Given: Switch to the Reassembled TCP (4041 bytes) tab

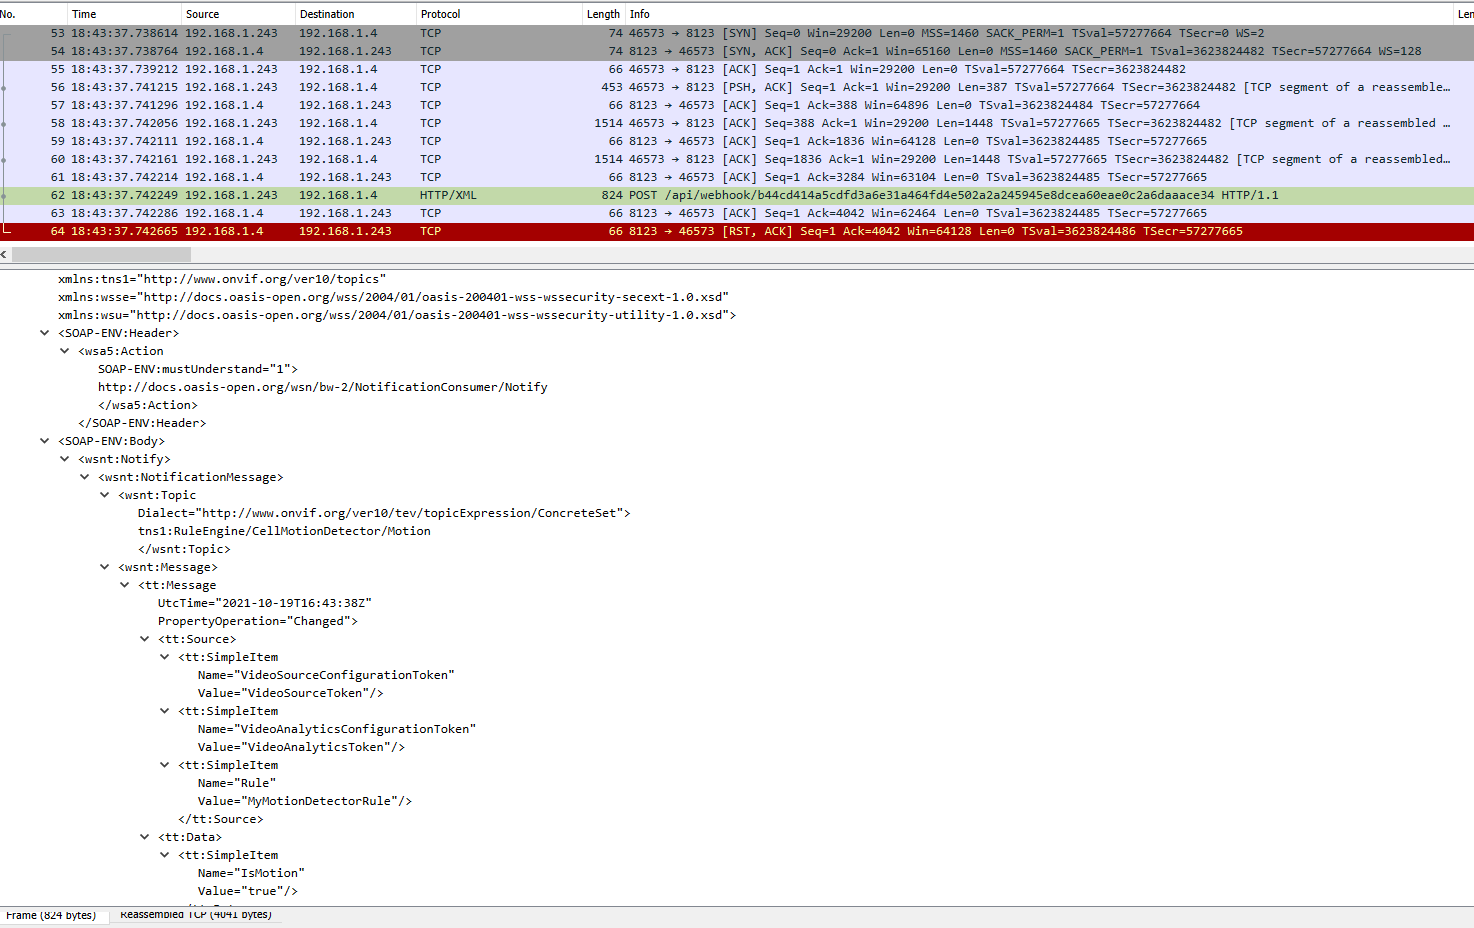Looking at the screenshot, I should (x=196, y=915).
